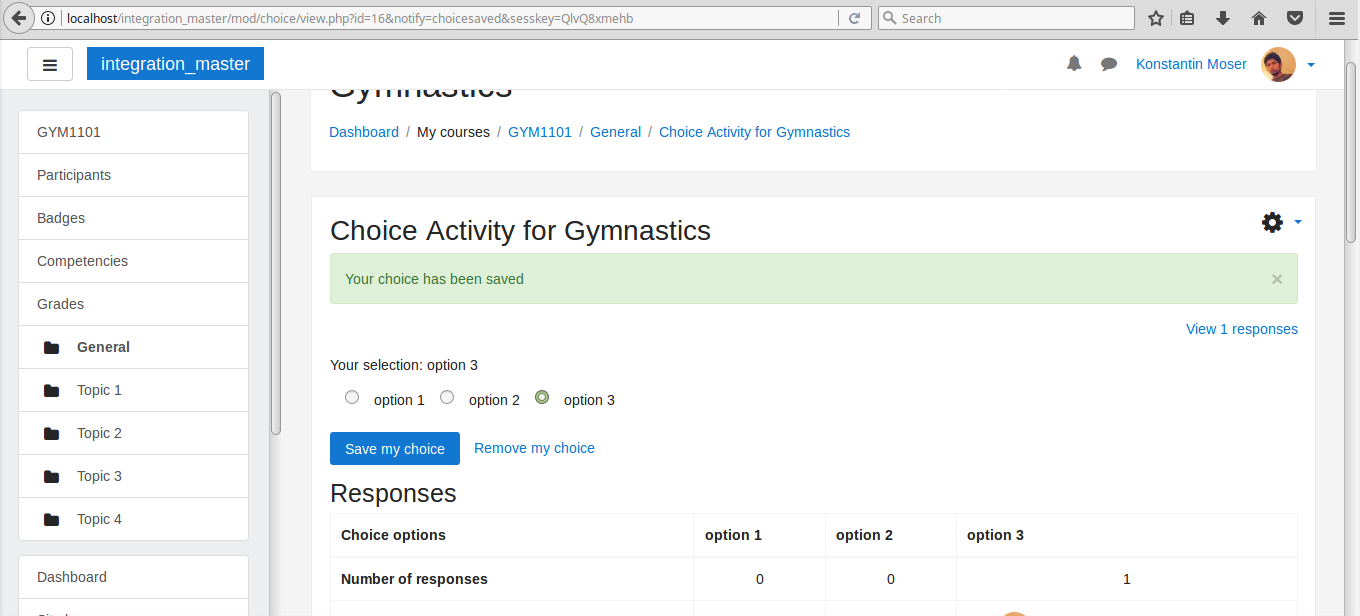Dismiss the choice saved notification

coord(1277,279)
